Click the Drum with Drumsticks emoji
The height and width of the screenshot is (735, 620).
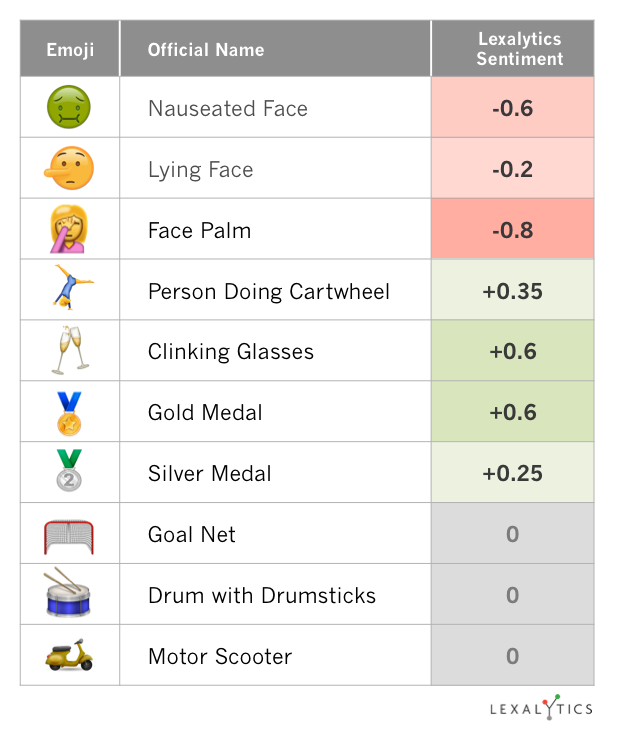69,595
